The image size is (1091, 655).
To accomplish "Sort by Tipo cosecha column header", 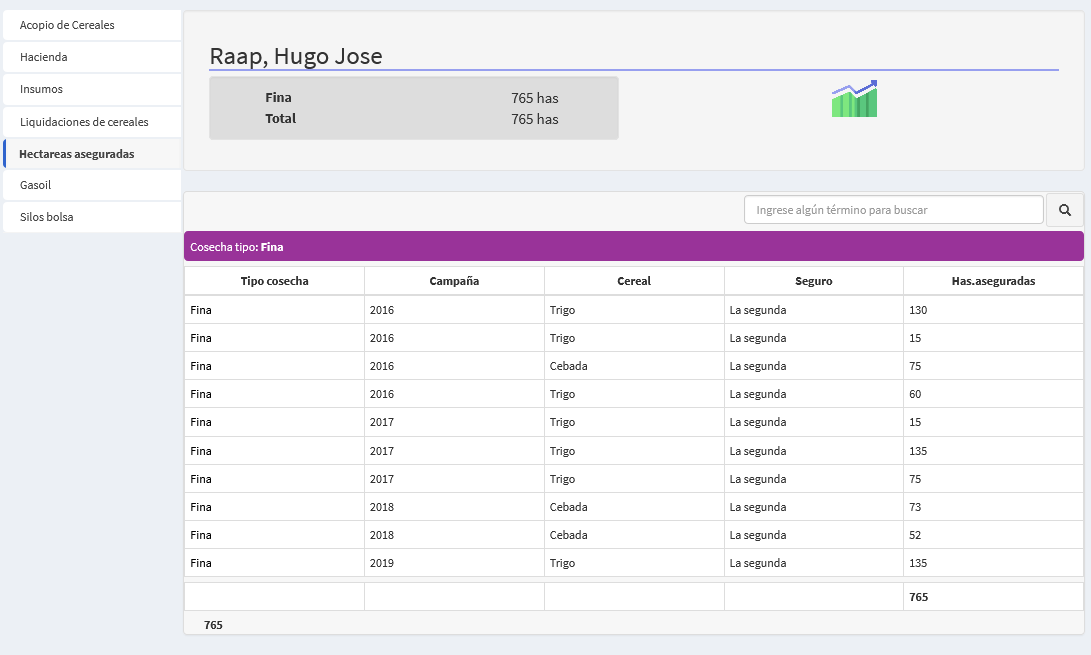I will pos(274,281).
